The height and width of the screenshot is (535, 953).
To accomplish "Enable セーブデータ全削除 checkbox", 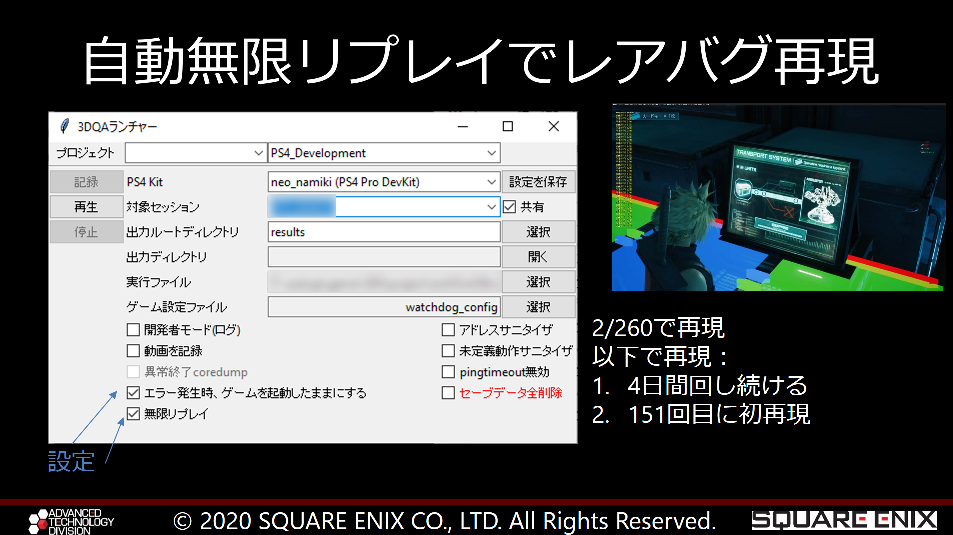I will click(448, 393).
